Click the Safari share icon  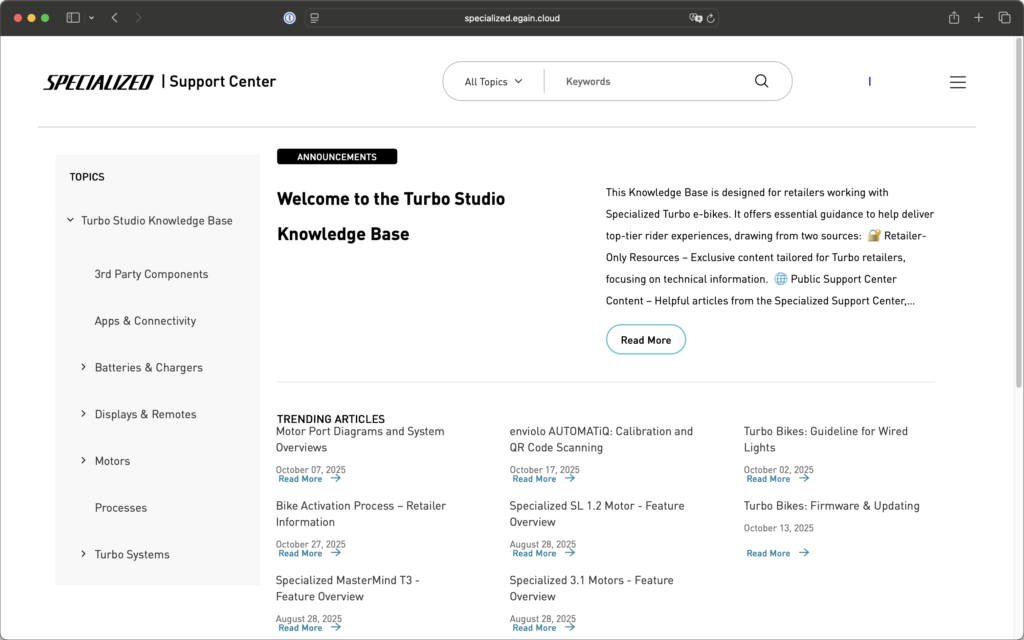954,18
